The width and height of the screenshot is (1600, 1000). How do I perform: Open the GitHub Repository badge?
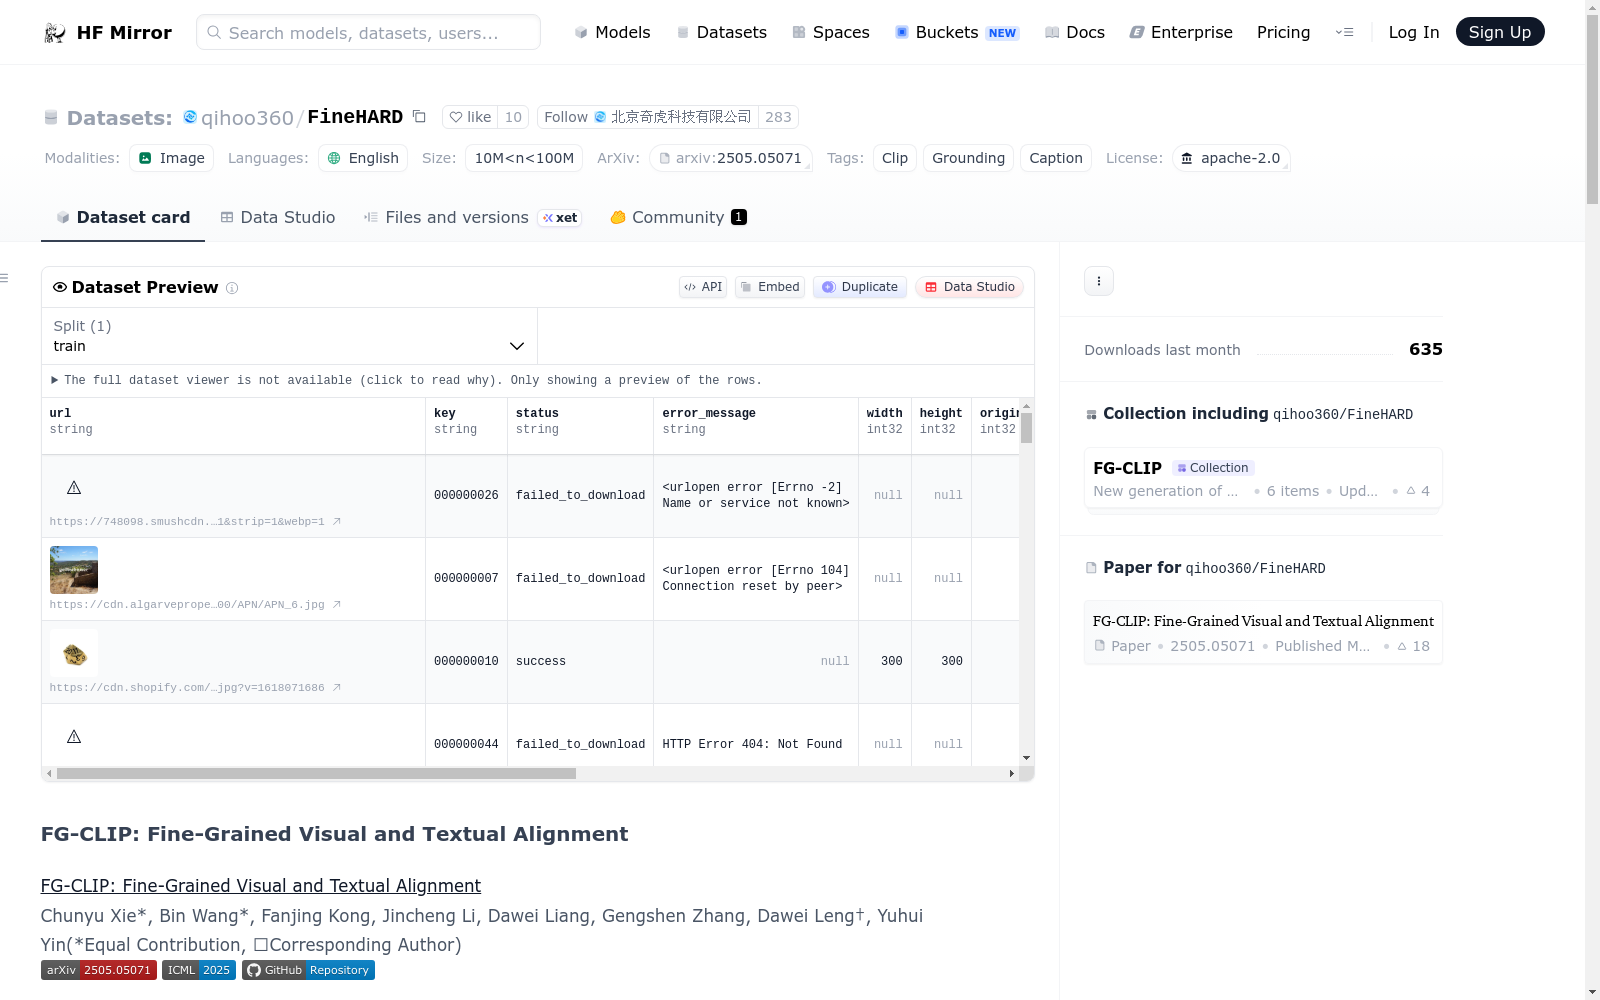308,970
